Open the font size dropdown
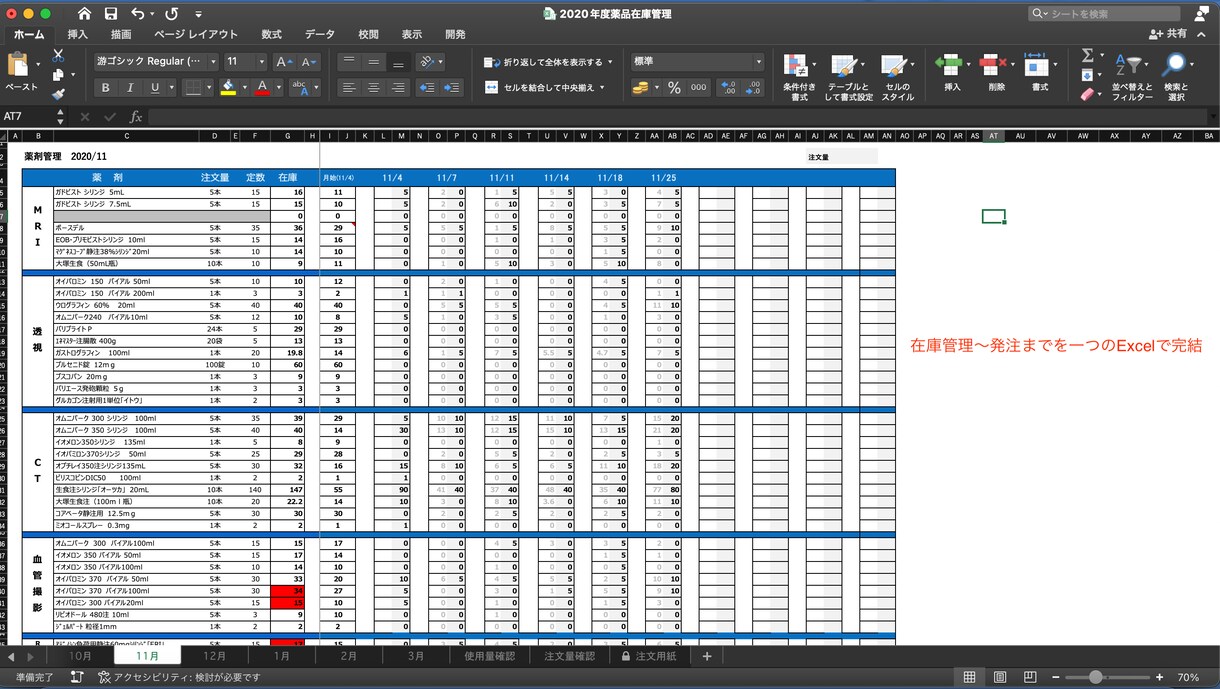This screenshot has width=1220, height=689. (x=260, y=61)
